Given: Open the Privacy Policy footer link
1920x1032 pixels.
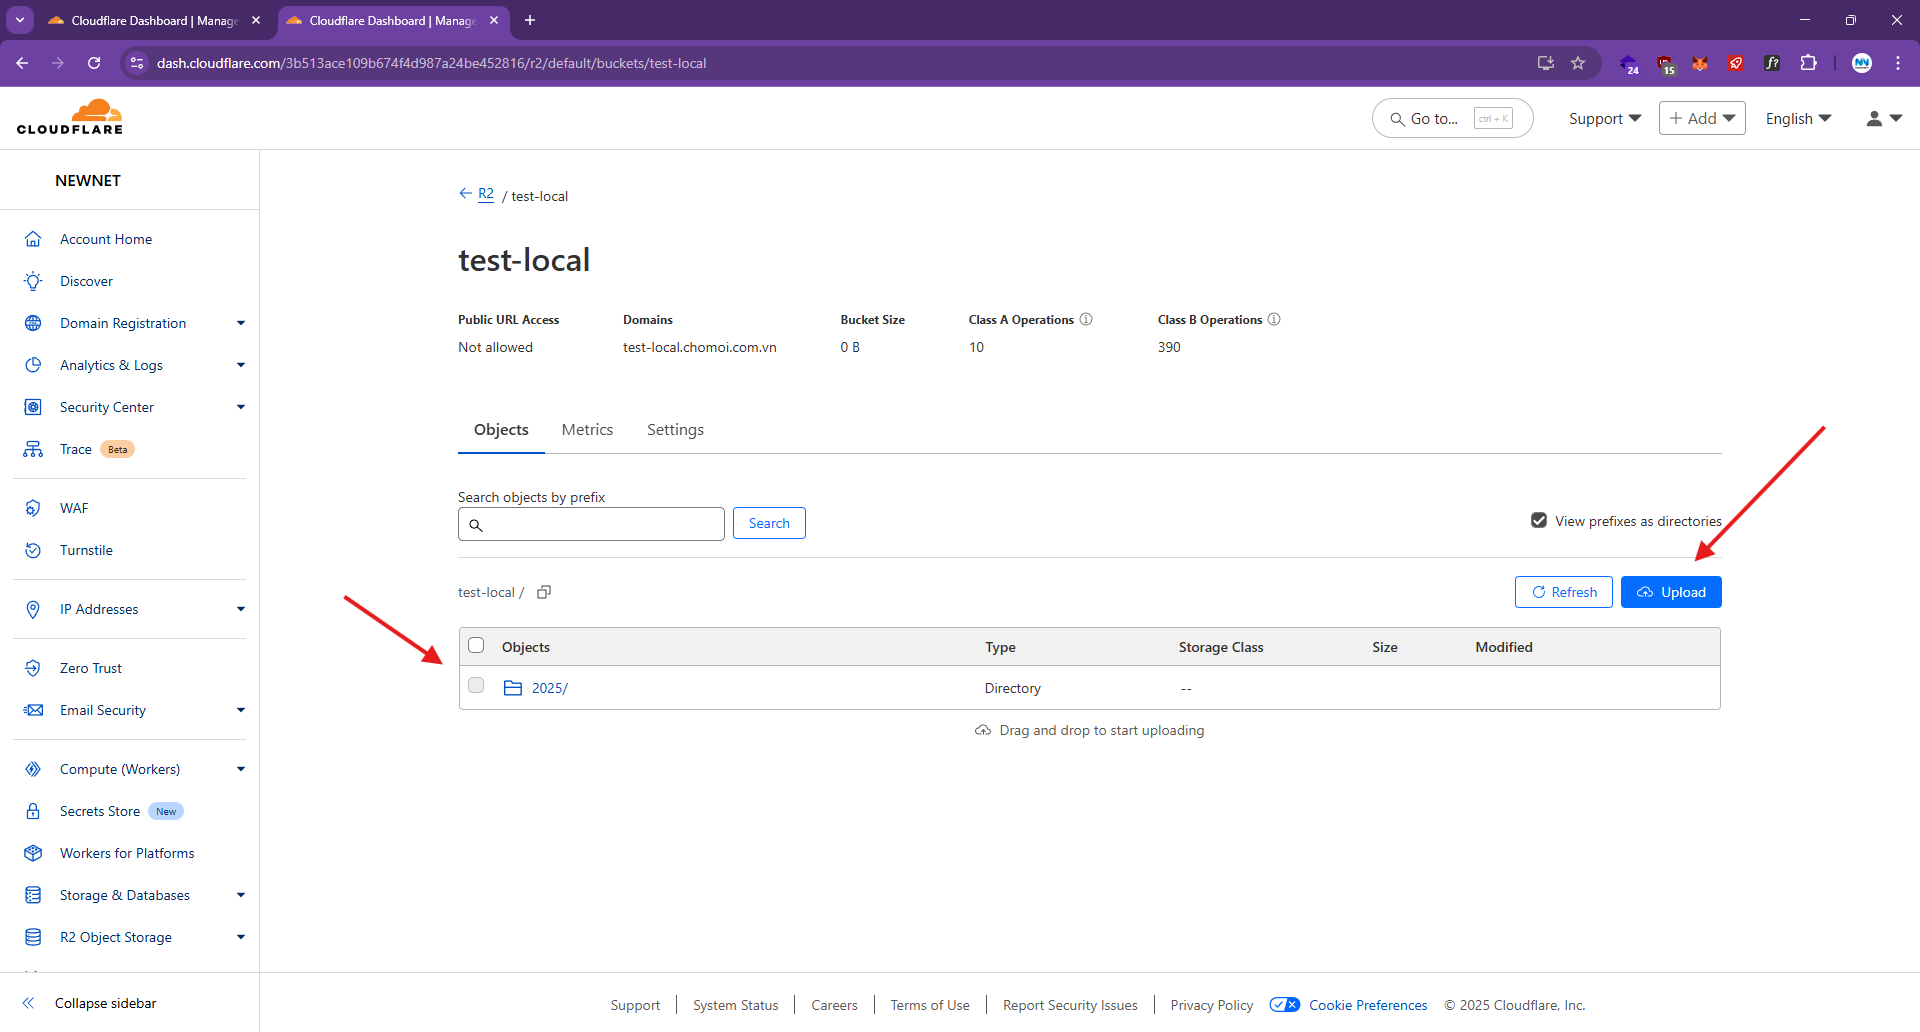Looking at the screenshot, I should (x=1212, y=1005).
